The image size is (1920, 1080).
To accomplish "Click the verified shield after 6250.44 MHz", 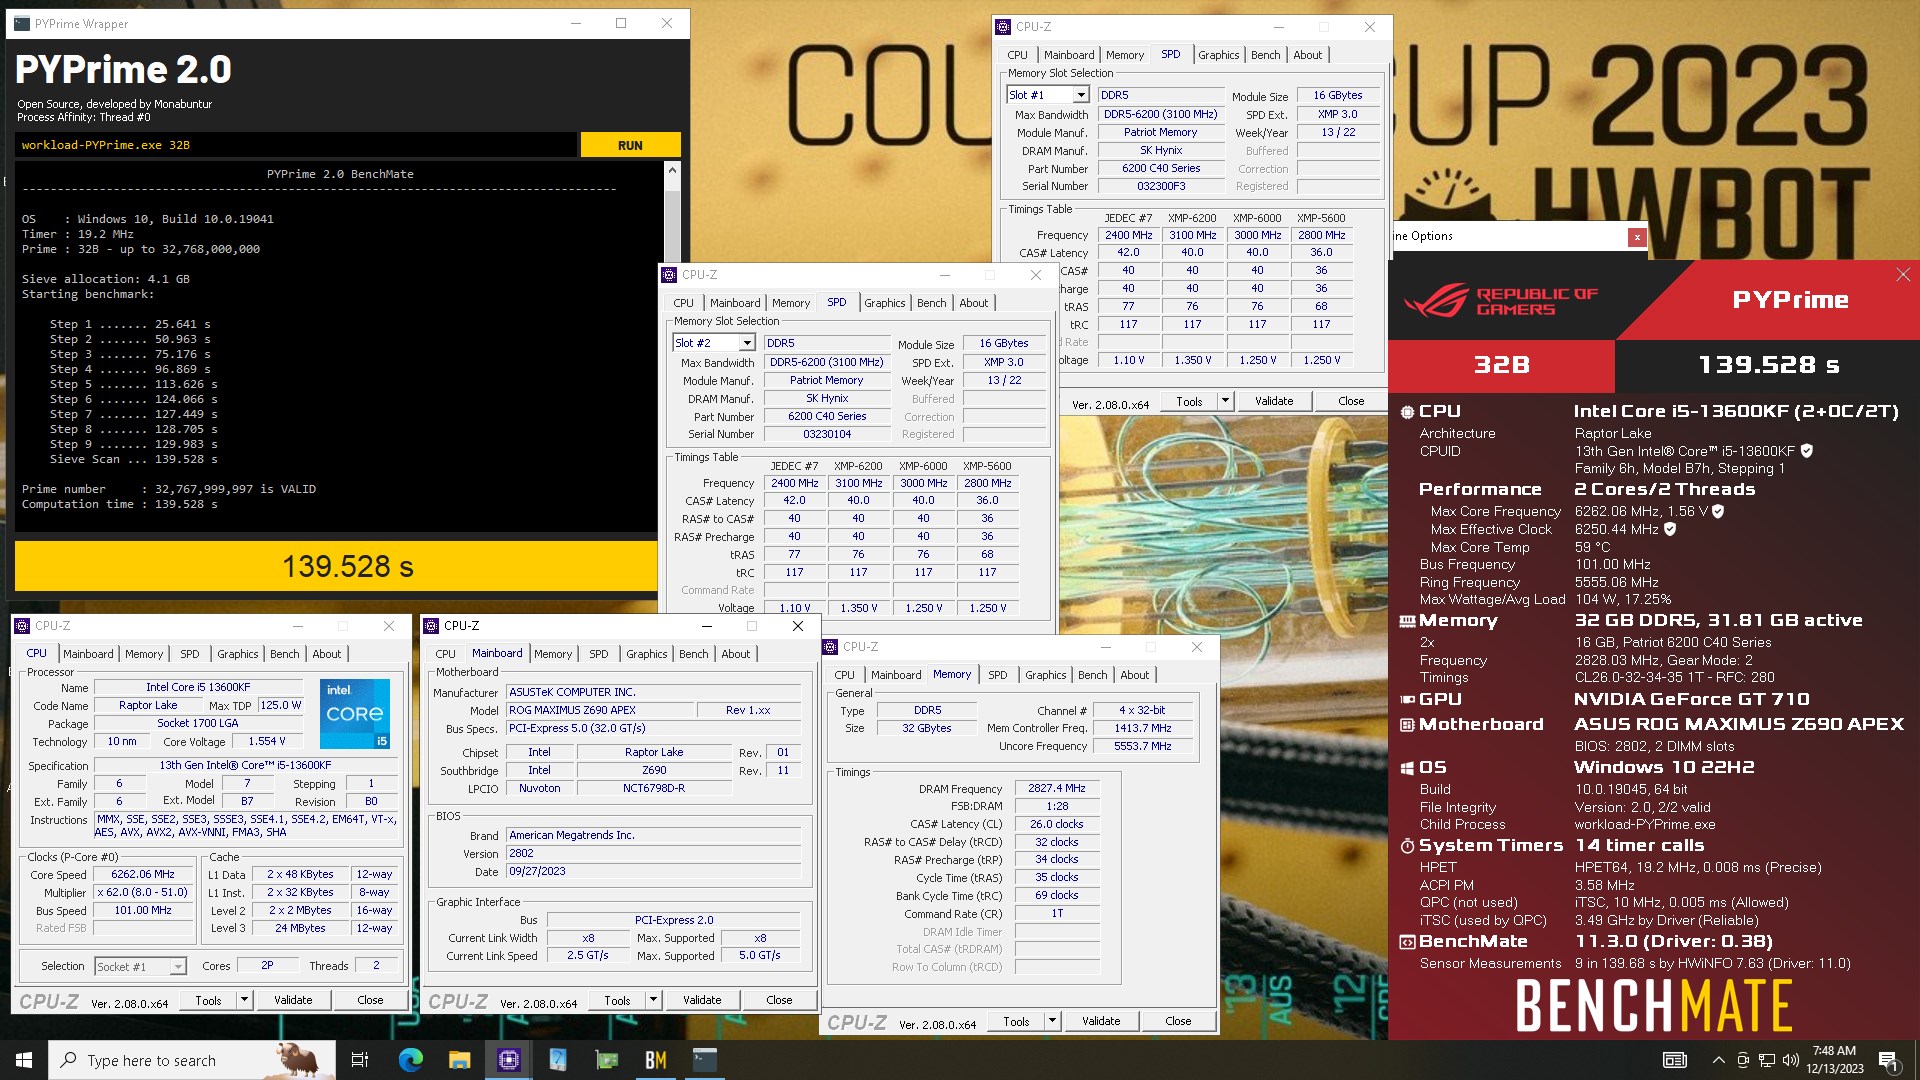I will pos(1670,529).
